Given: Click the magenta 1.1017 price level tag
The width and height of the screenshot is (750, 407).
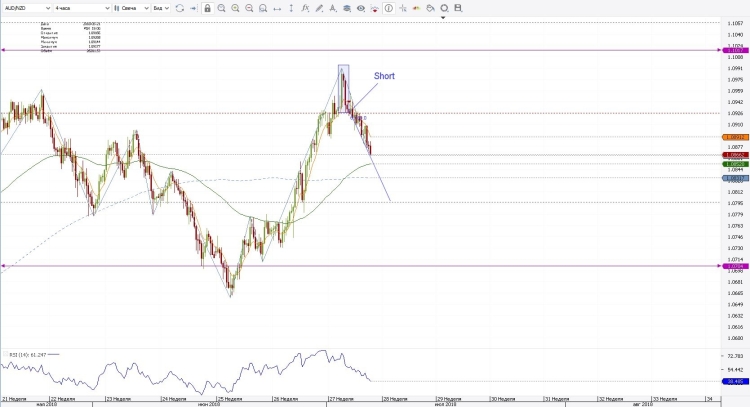Looking at the screenshot, I should click(x=736, y=50).
